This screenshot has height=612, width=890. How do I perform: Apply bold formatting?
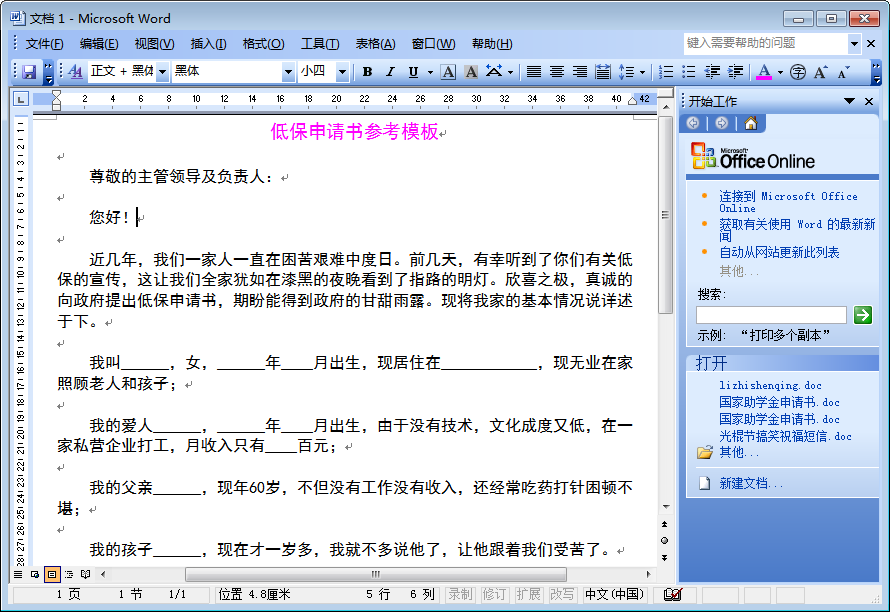click(367, 72)
